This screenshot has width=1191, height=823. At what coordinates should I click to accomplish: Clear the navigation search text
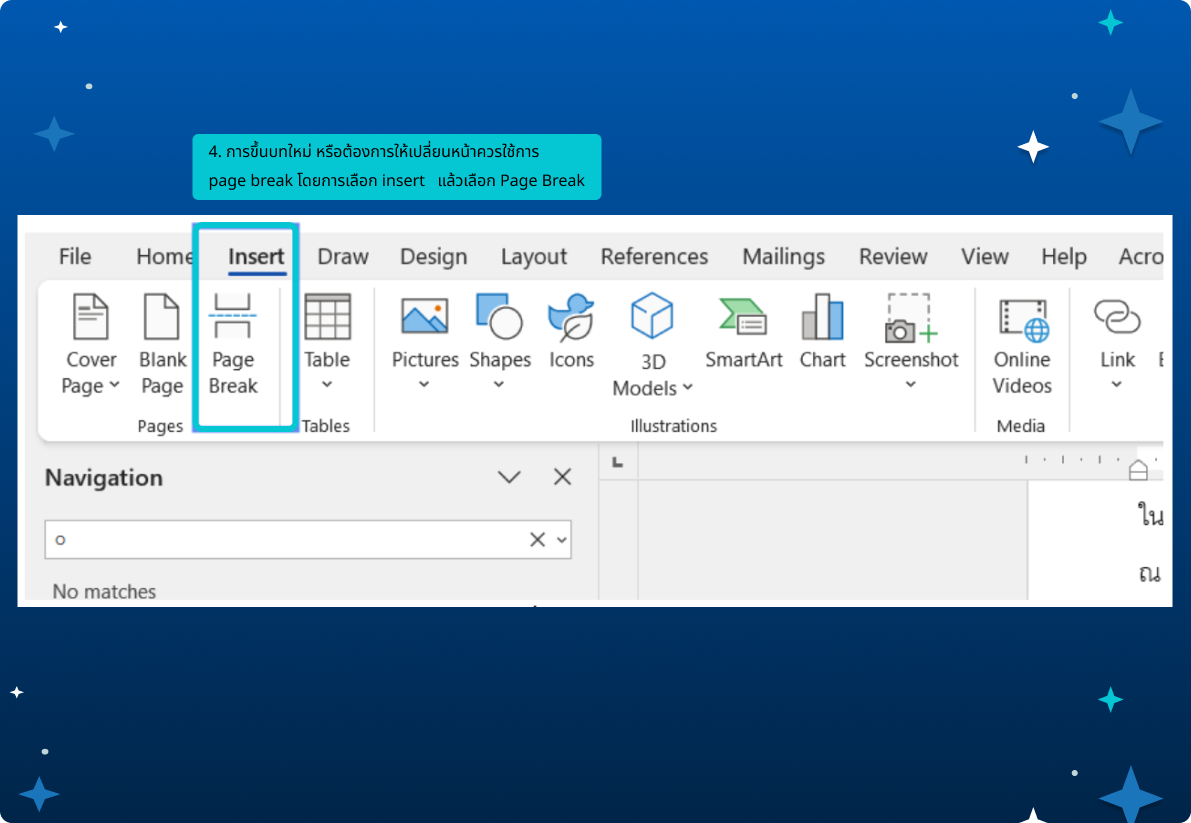pos(537,540)
